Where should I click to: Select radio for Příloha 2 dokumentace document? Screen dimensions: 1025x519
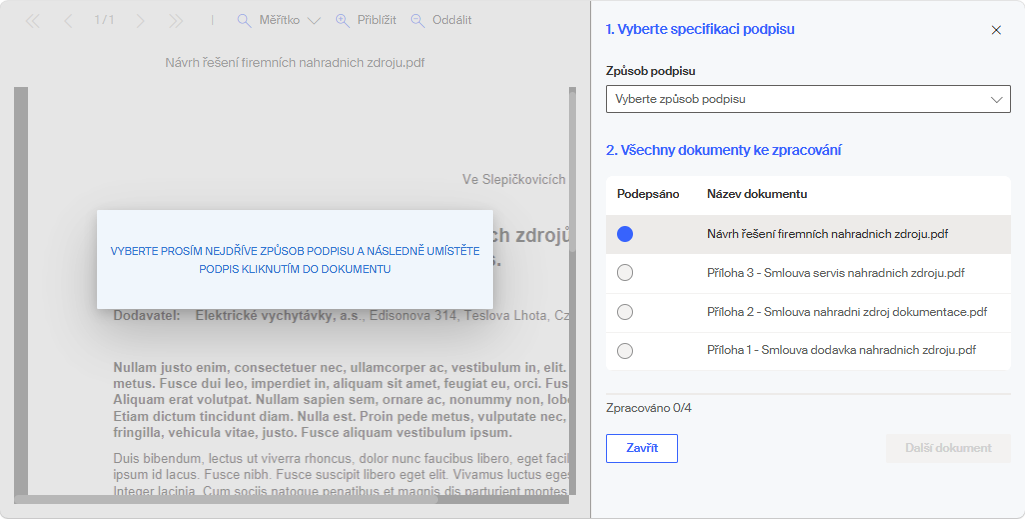(x=625, y=312)
